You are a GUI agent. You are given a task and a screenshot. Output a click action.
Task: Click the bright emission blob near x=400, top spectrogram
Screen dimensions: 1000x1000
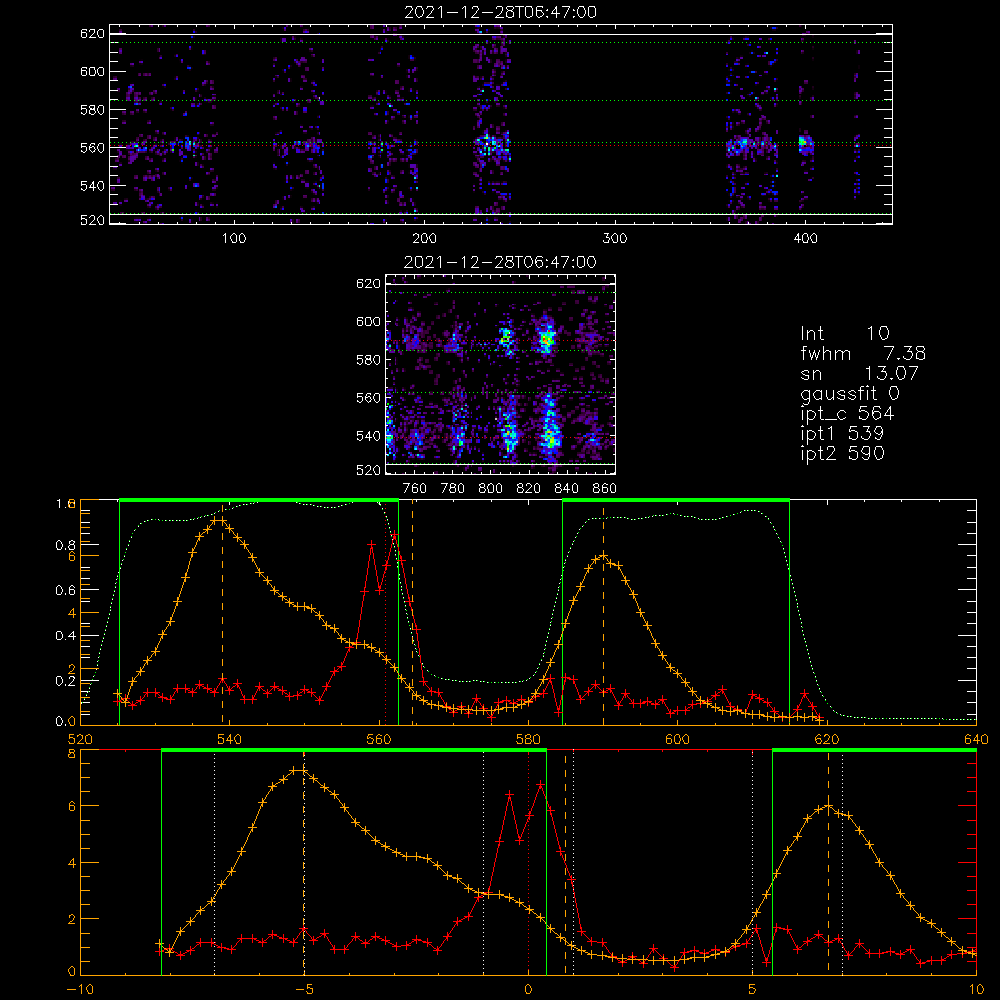[805, 143]
